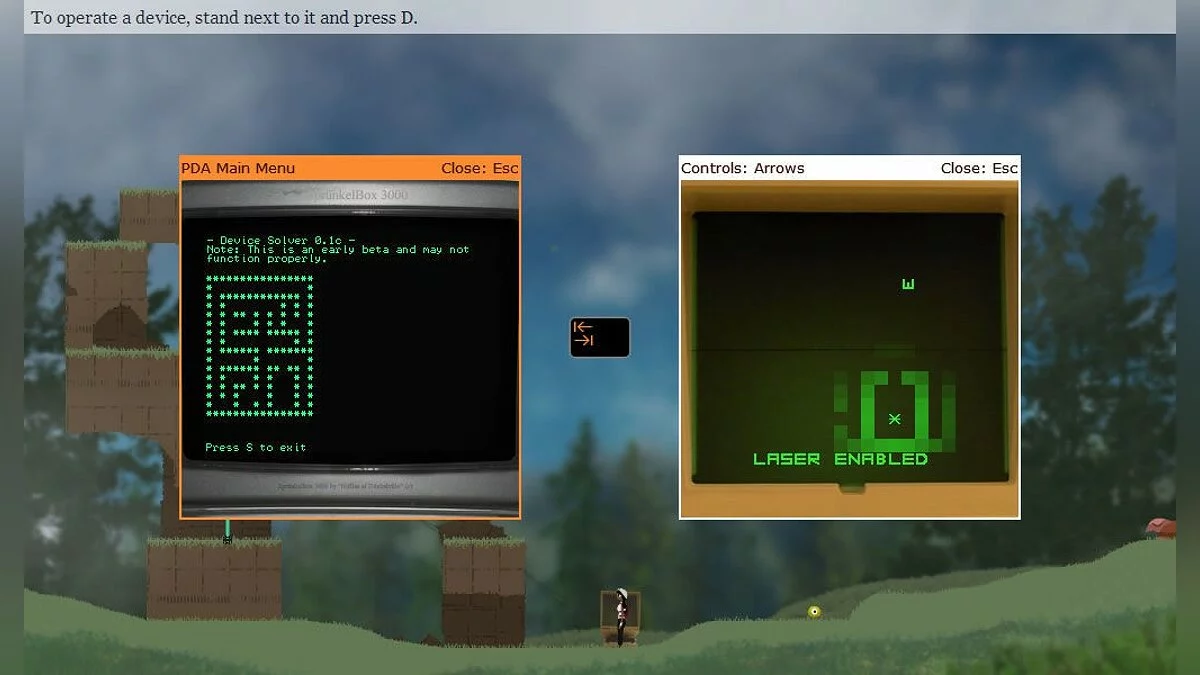Click the 'Press S to exit' text
This screenshot has width=1200, height=675.
(256, 447)
